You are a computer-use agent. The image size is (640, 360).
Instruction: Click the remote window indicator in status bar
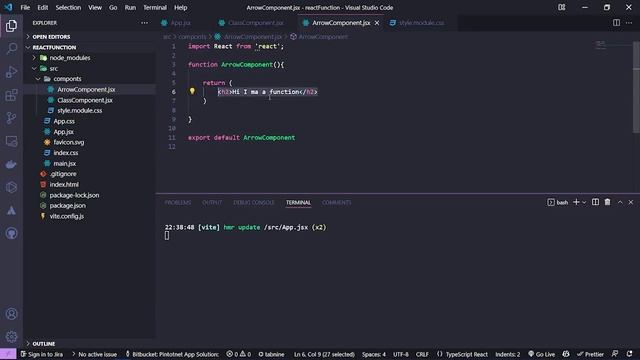(x=8, y=354)
